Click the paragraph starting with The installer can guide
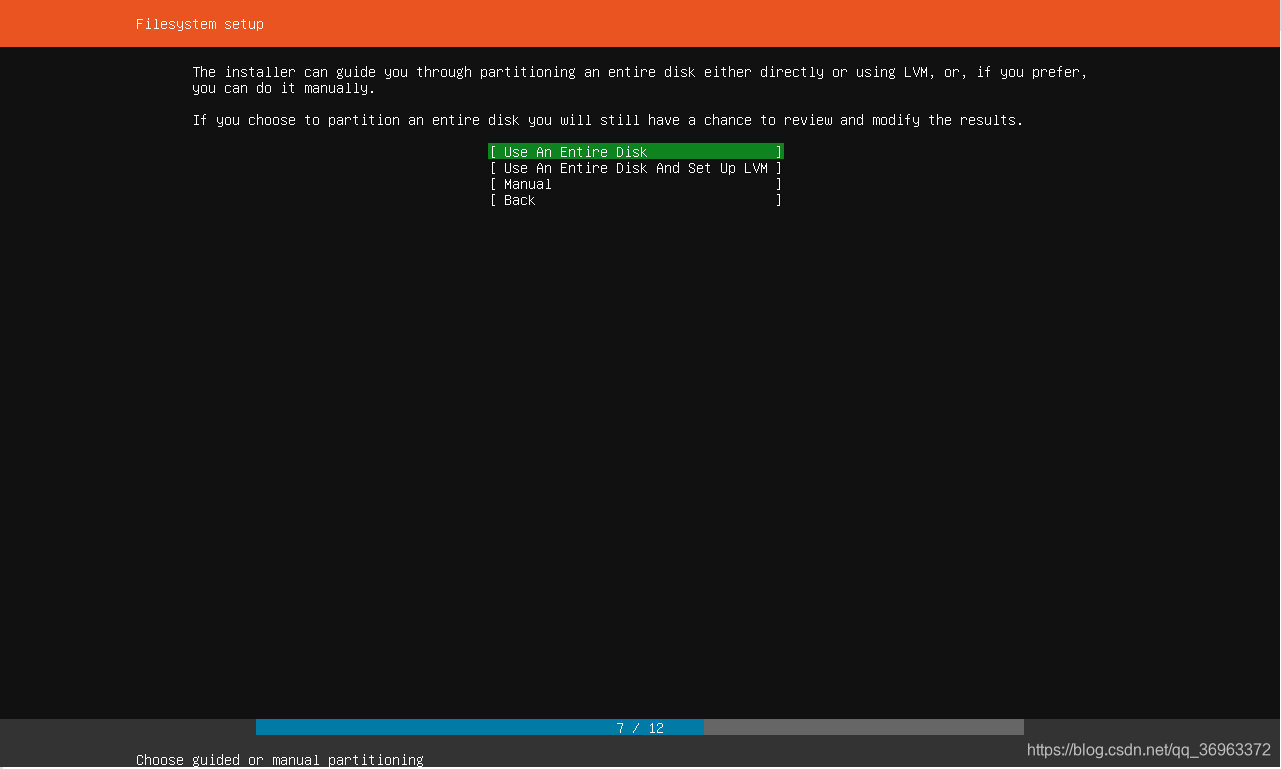The image size is (1281, 769). tap(640, 80)
